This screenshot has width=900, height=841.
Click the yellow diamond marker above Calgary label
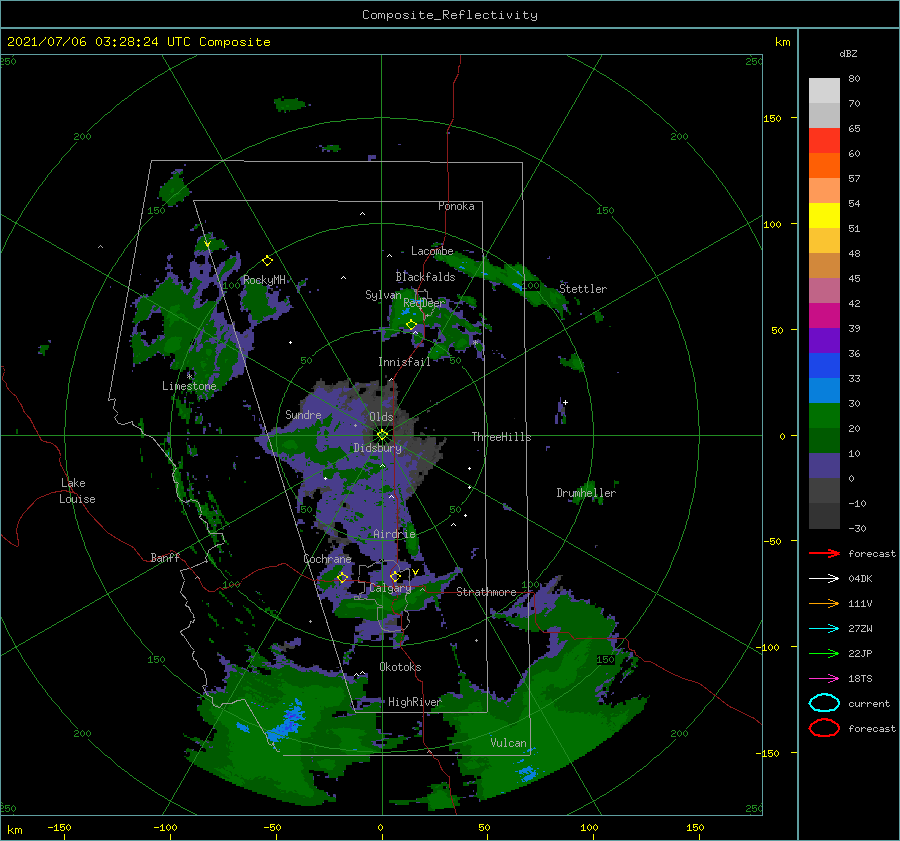pos(395,576)
